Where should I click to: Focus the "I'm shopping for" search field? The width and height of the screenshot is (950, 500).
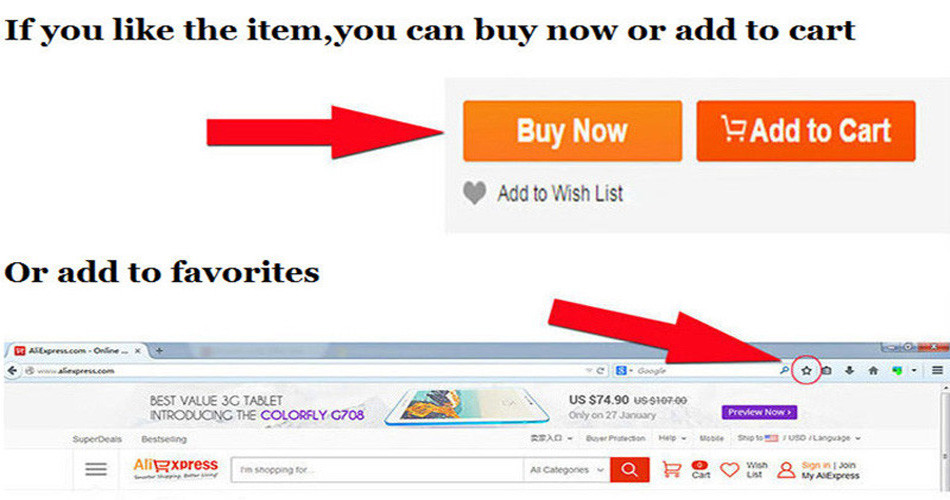[377, 470]
